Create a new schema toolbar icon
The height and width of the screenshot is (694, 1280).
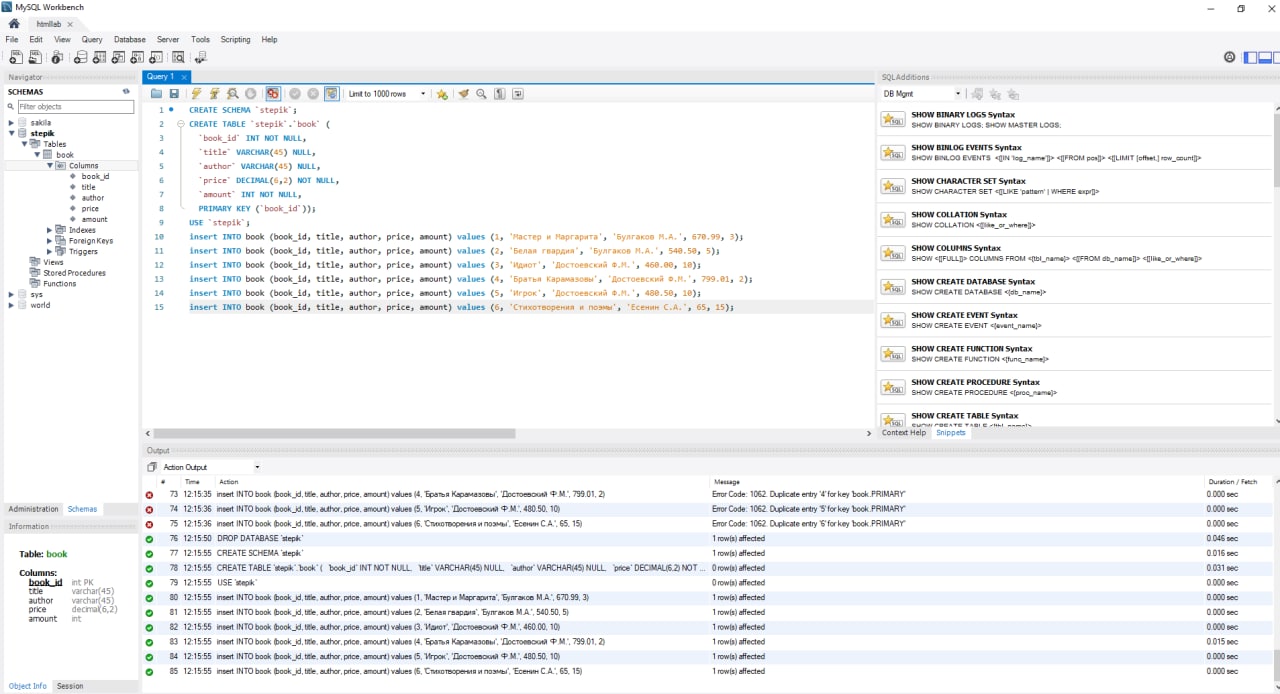click(81, 57)
